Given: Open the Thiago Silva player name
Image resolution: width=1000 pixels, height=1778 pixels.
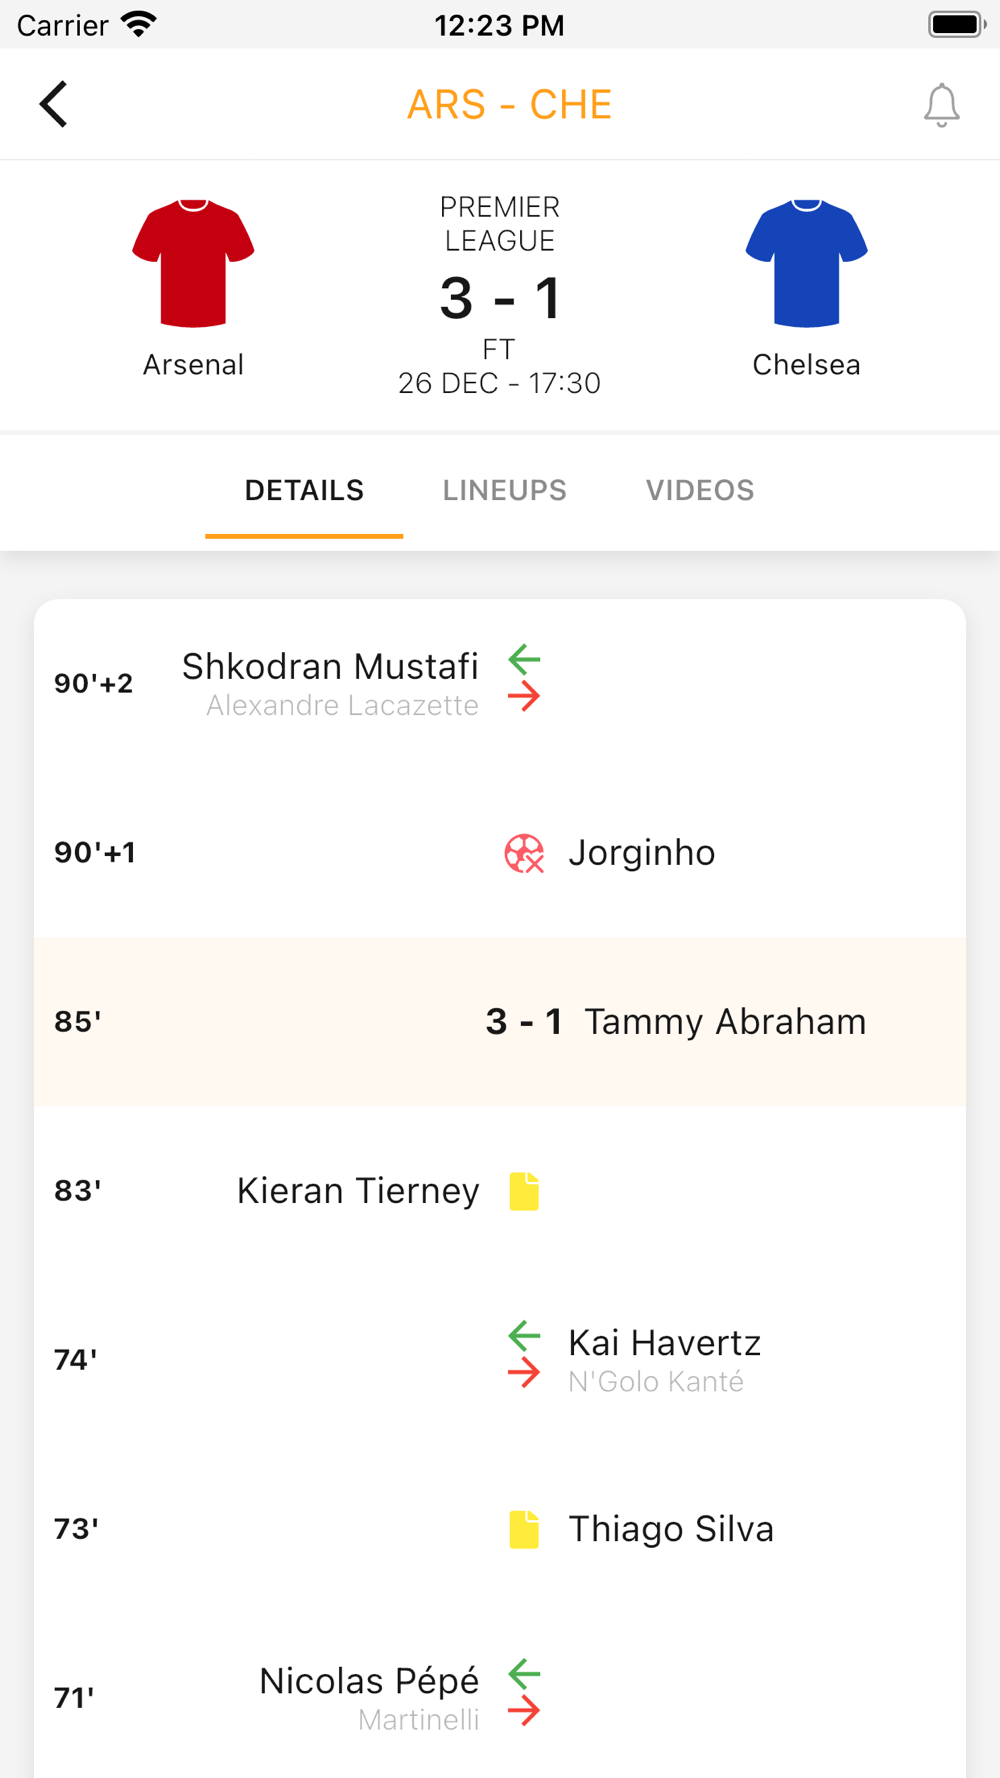Looking at the screenshot, I should pos(671,1529).
